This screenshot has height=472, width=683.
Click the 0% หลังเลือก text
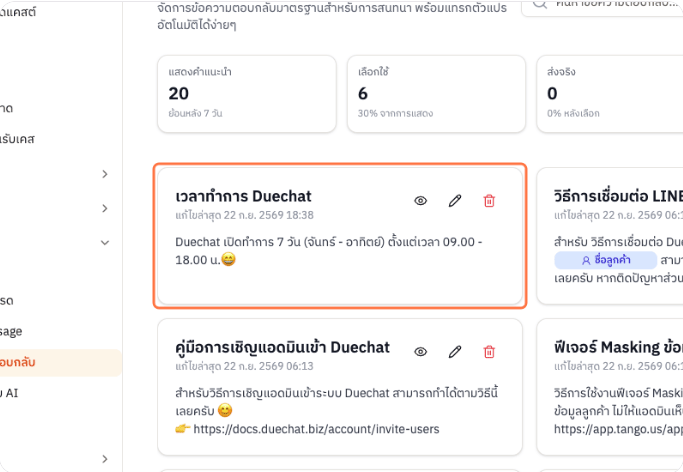pos(573,113)
